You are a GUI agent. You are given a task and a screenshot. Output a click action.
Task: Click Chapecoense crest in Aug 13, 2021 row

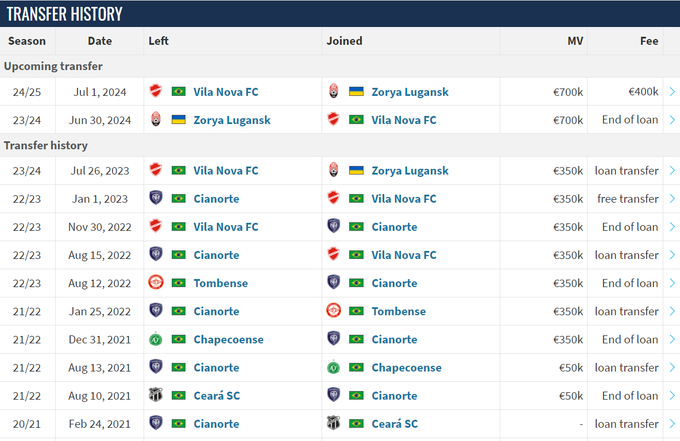(x=334, y=367)
